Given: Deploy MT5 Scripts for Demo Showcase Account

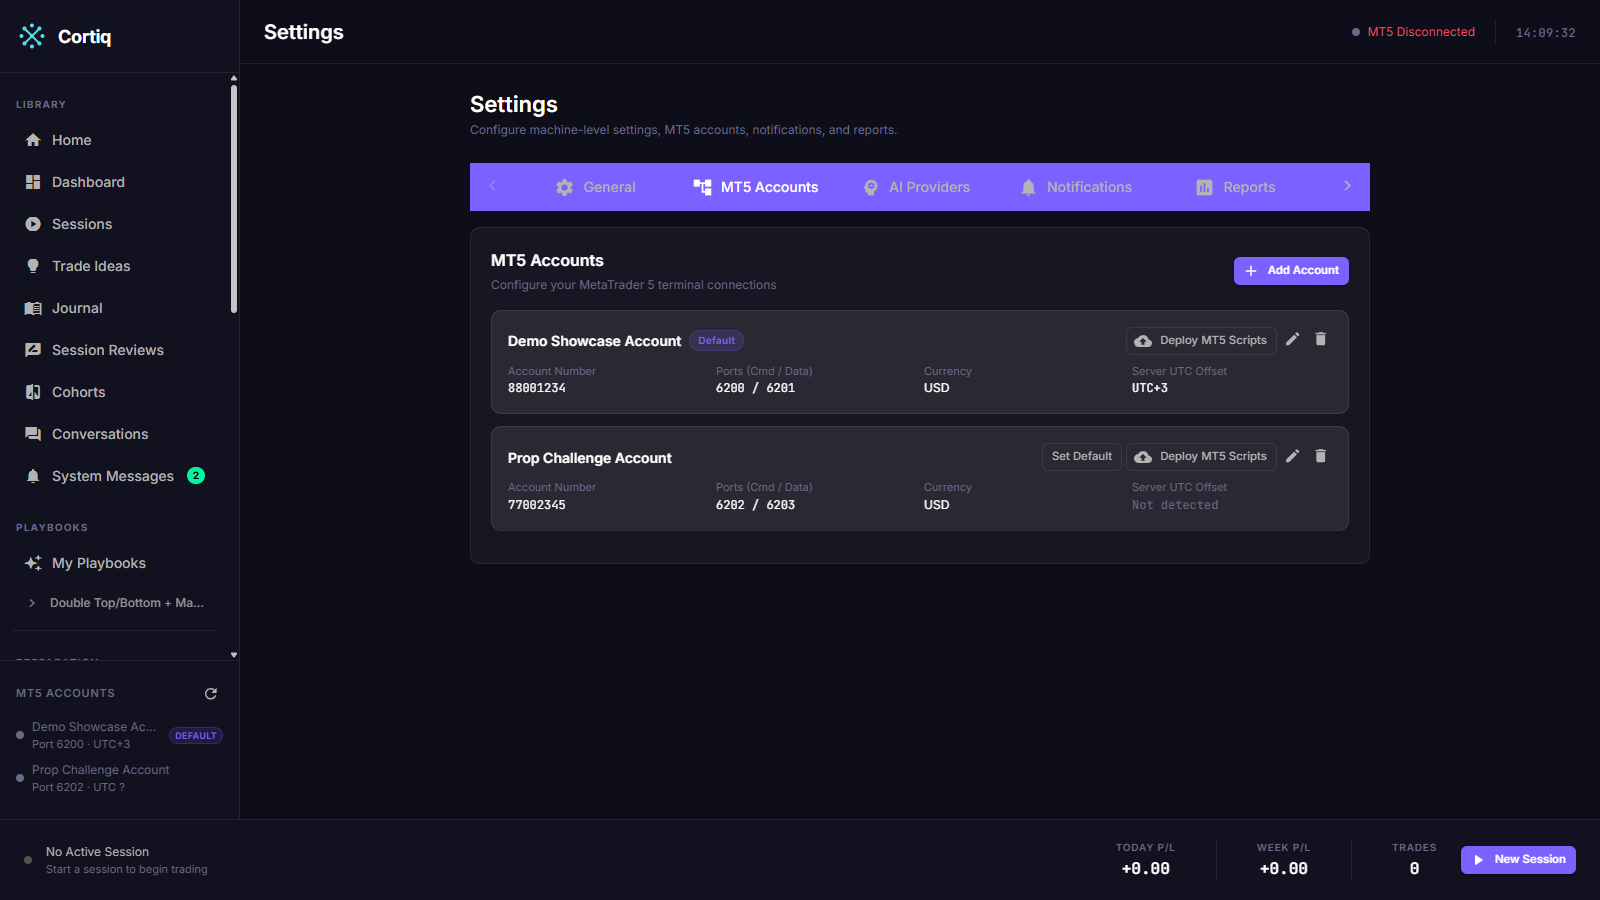Looking at the screenshot, I should click(x=1201, y=341).
